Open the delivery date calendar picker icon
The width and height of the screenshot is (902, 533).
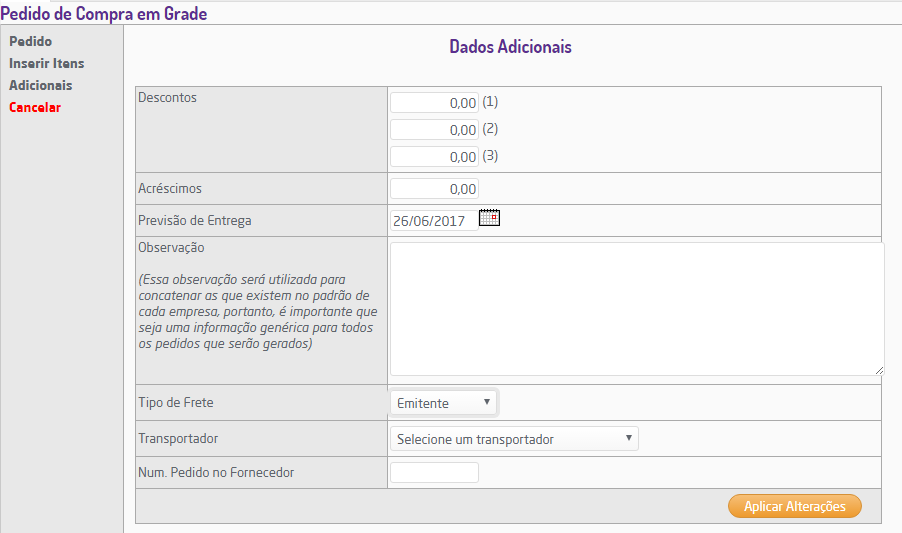coord(489,218)
